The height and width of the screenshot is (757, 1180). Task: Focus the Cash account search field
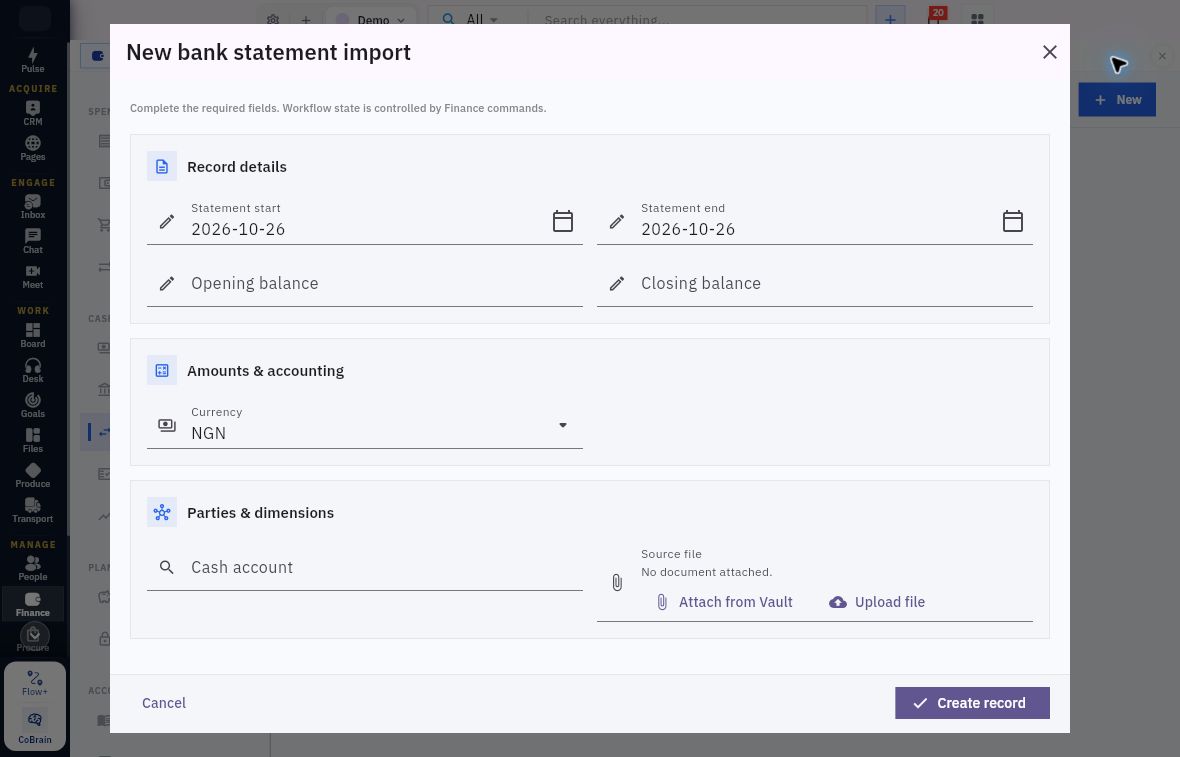(364, 567)
